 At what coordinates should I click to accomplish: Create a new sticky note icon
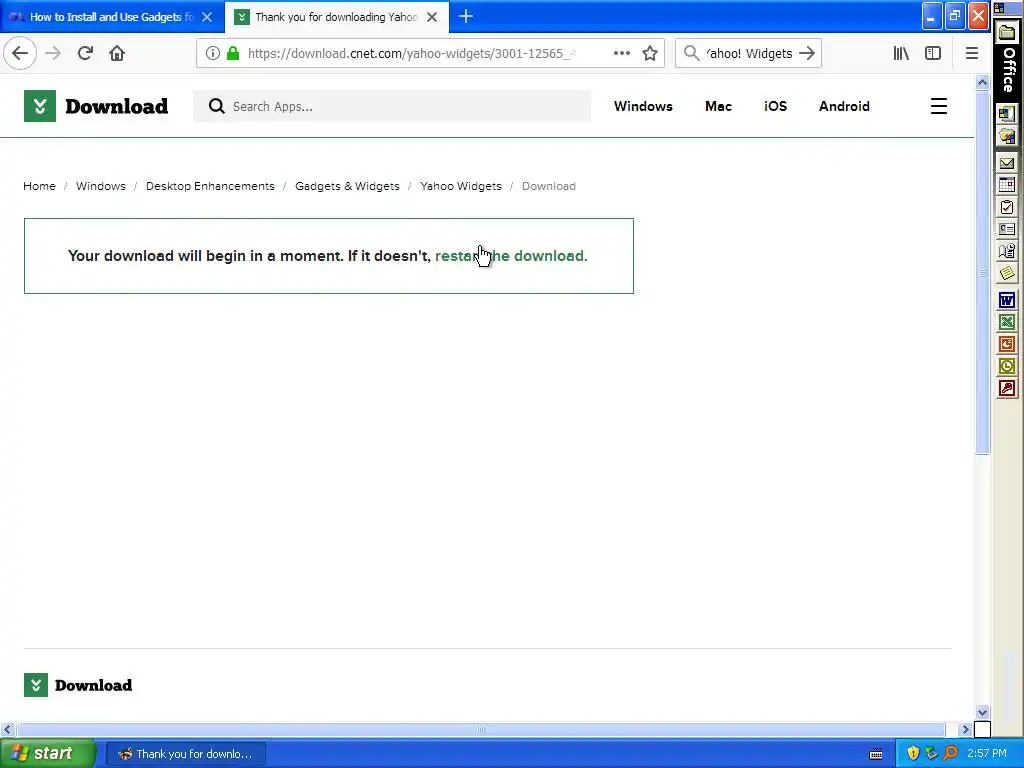pos(1006,273)
